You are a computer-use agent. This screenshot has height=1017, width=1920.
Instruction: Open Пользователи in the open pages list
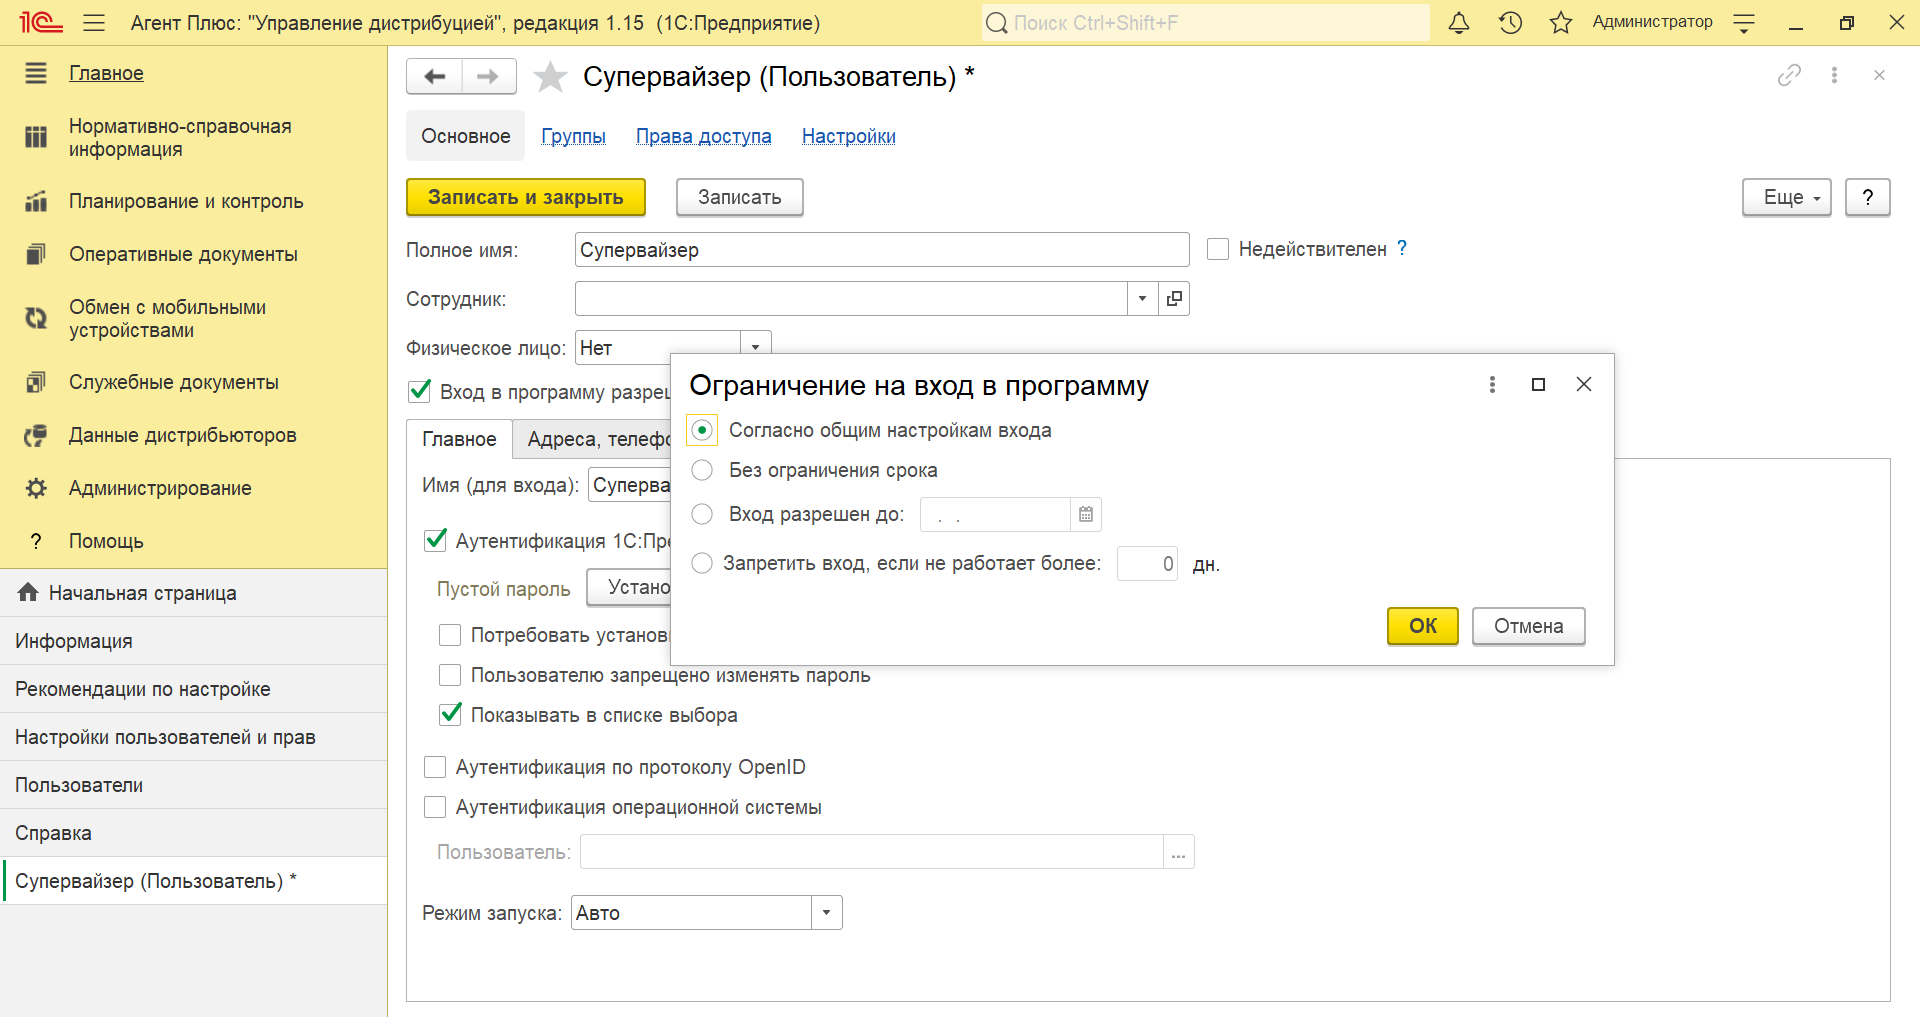point(194,785)
